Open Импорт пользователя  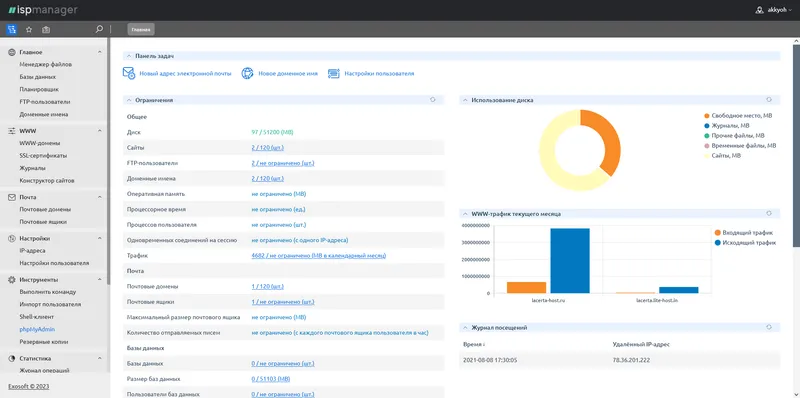click(50, 304)
